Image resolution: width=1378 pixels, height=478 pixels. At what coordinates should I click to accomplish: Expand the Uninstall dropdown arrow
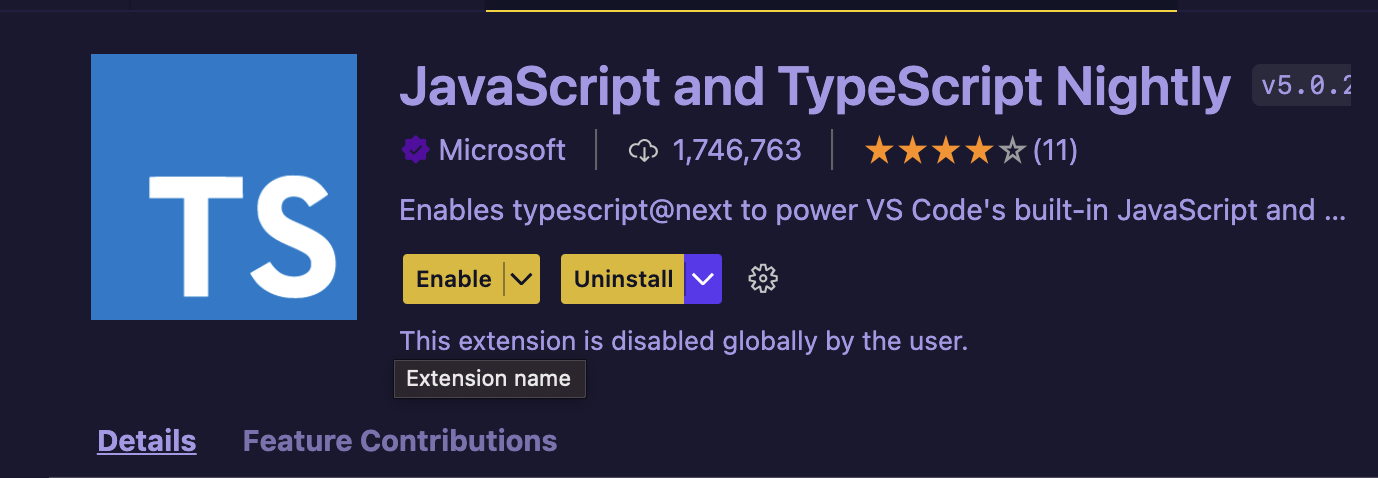pos(703,279)
